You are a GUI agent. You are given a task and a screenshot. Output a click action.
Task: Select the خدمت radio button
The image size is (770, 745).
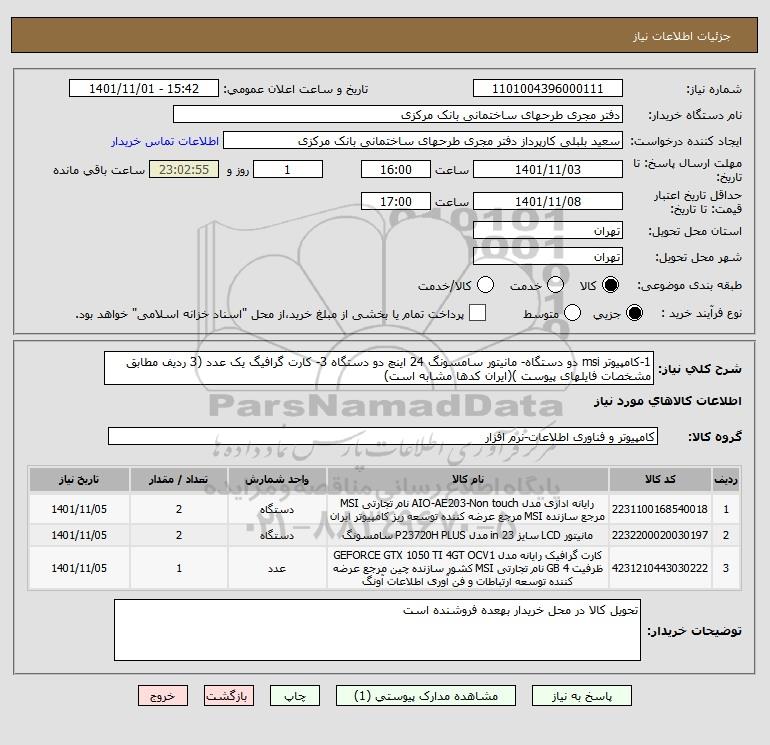click(x=555, y=285)
